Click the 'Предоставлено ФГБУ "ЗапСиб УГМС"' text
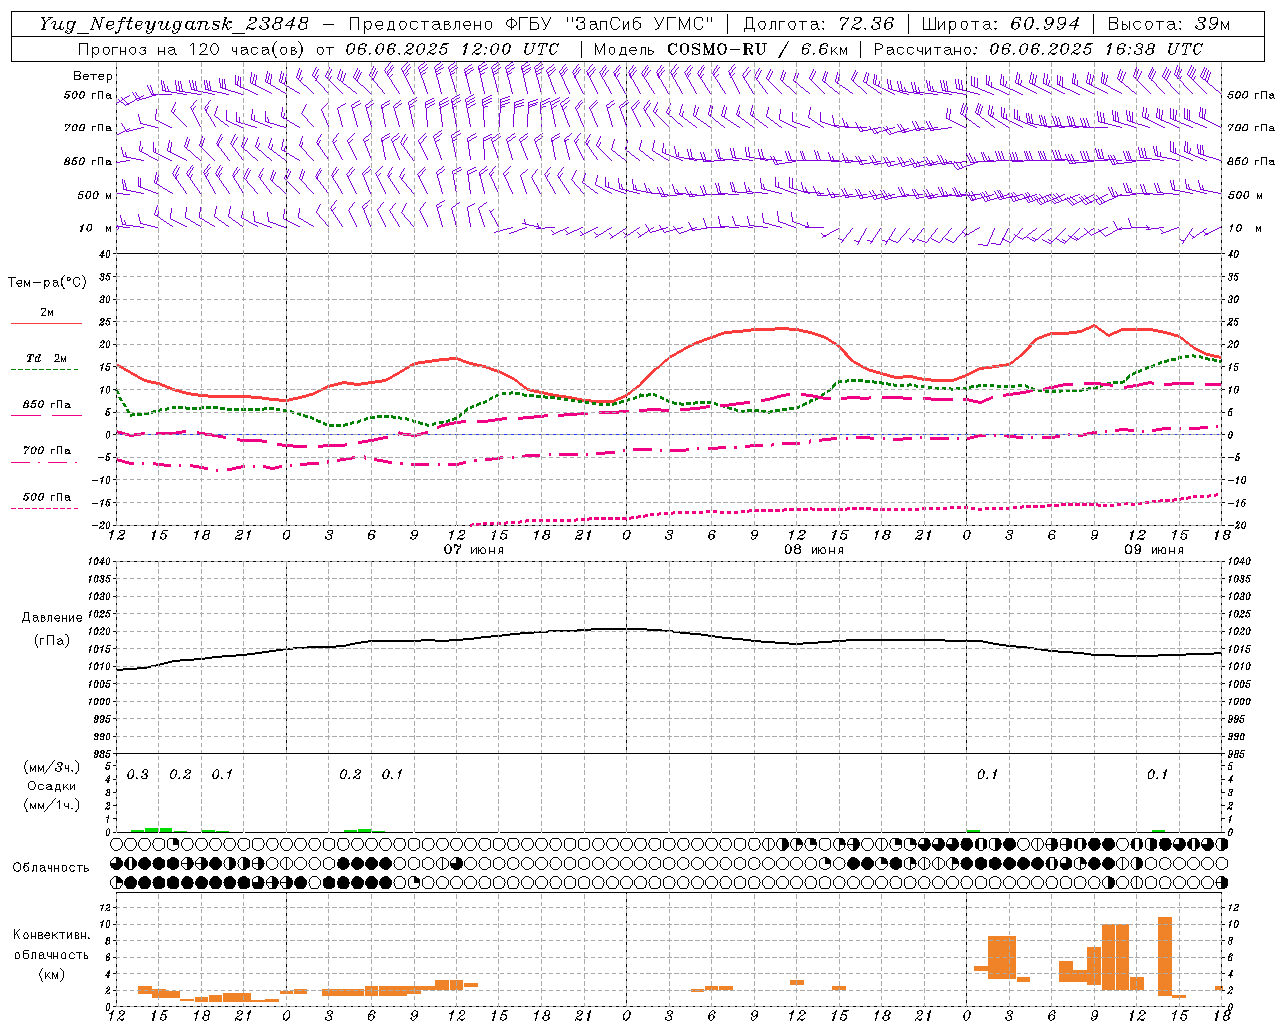This screenshot has width=1280, height=1024. (x=531, y=24)
